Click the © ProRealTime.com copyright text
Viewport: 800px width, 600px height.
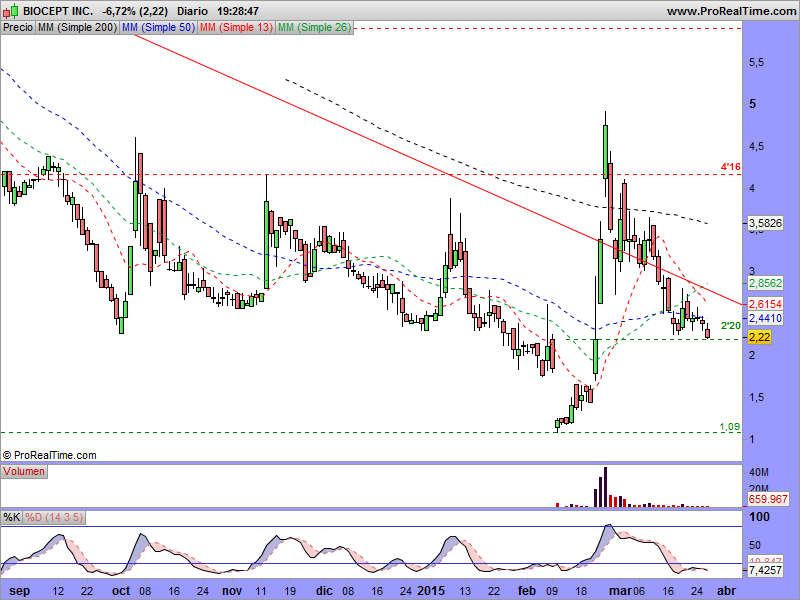49,455
